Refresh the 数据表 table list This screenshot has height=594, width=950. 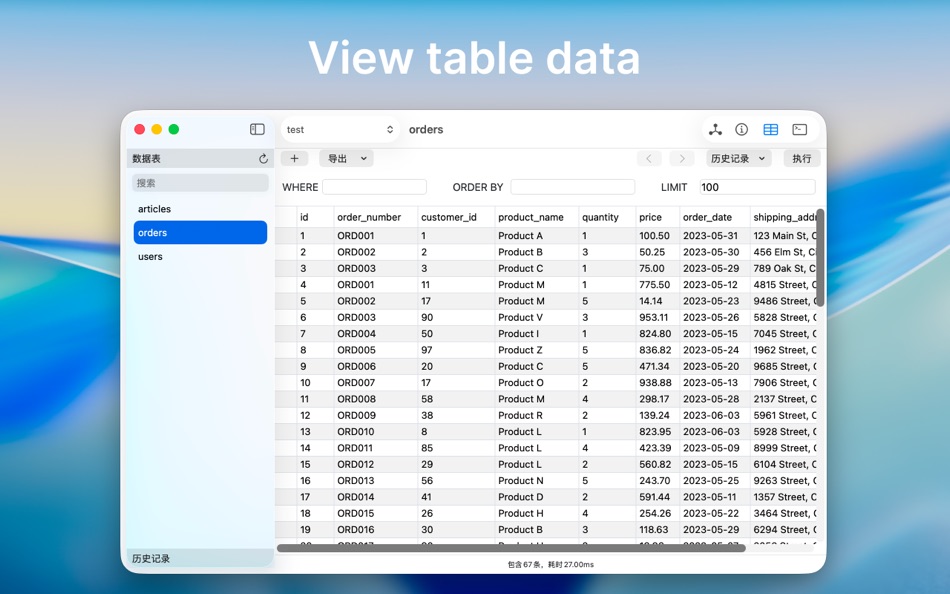point(262,158)
